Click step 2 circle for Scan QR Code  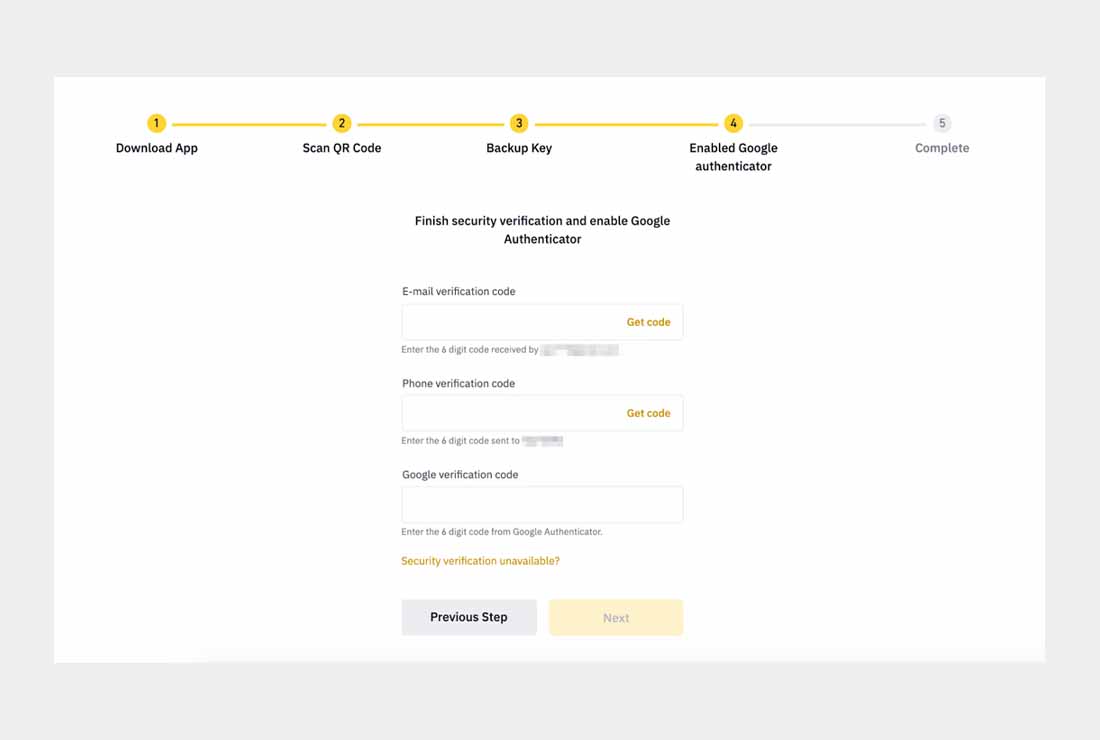(342, 123)
